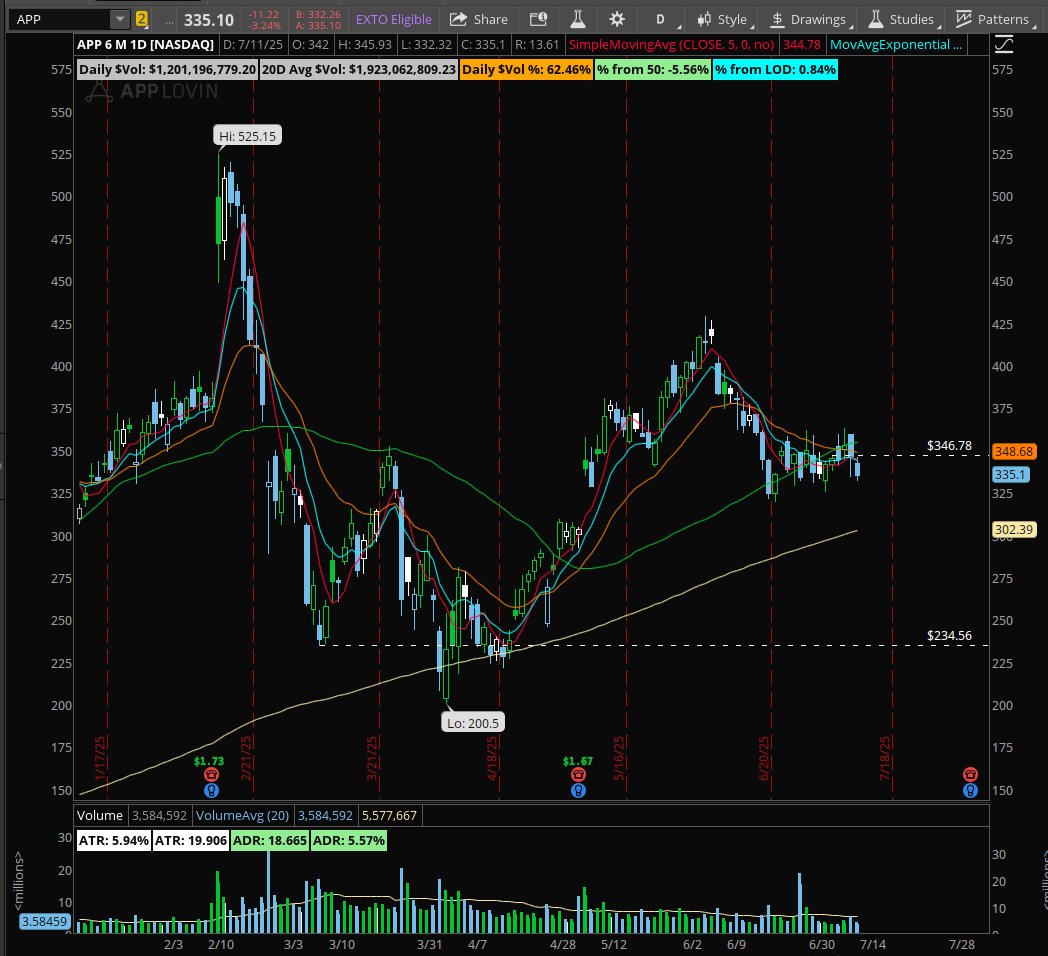Click the blue lightbulb icon under 1.73 earnings
The height and width of the screenshot is (956, 1048).
(x=211, y=791)
